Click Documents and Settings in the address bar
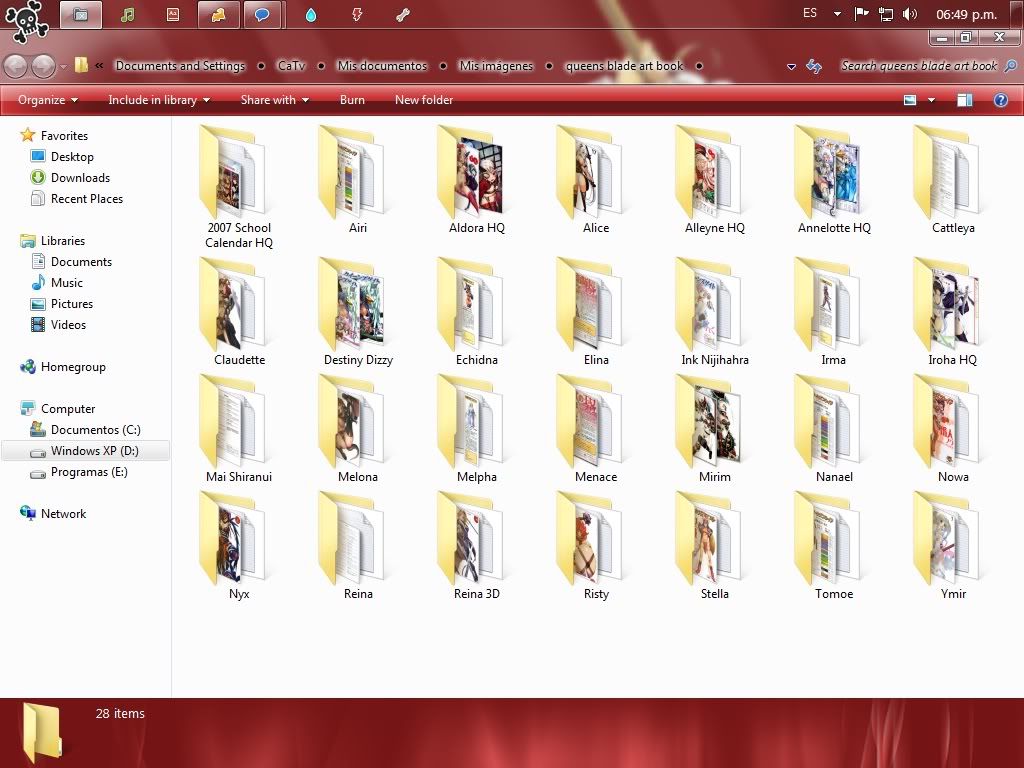 point(180,65)
